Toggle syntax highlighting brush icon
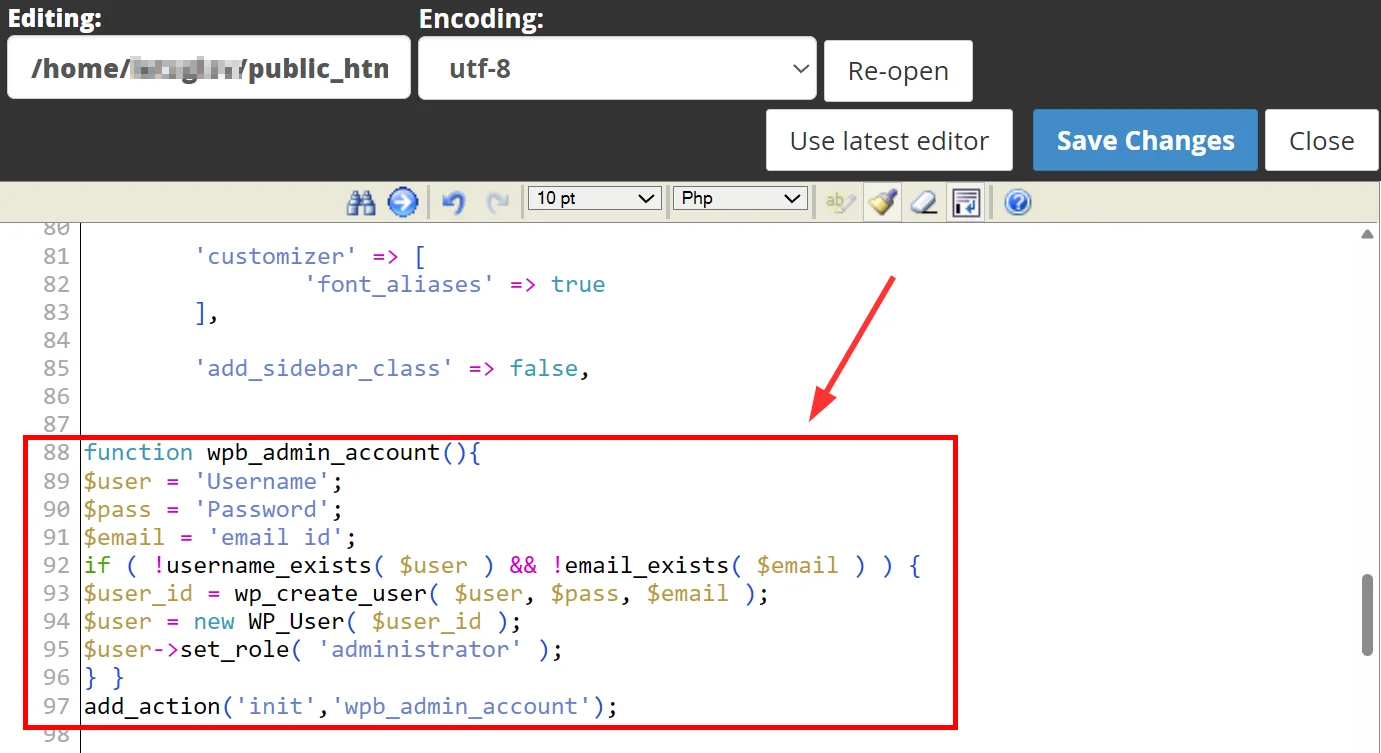Screen dimensions: 1381x753 pyautogui.click(x=882, y=203)
